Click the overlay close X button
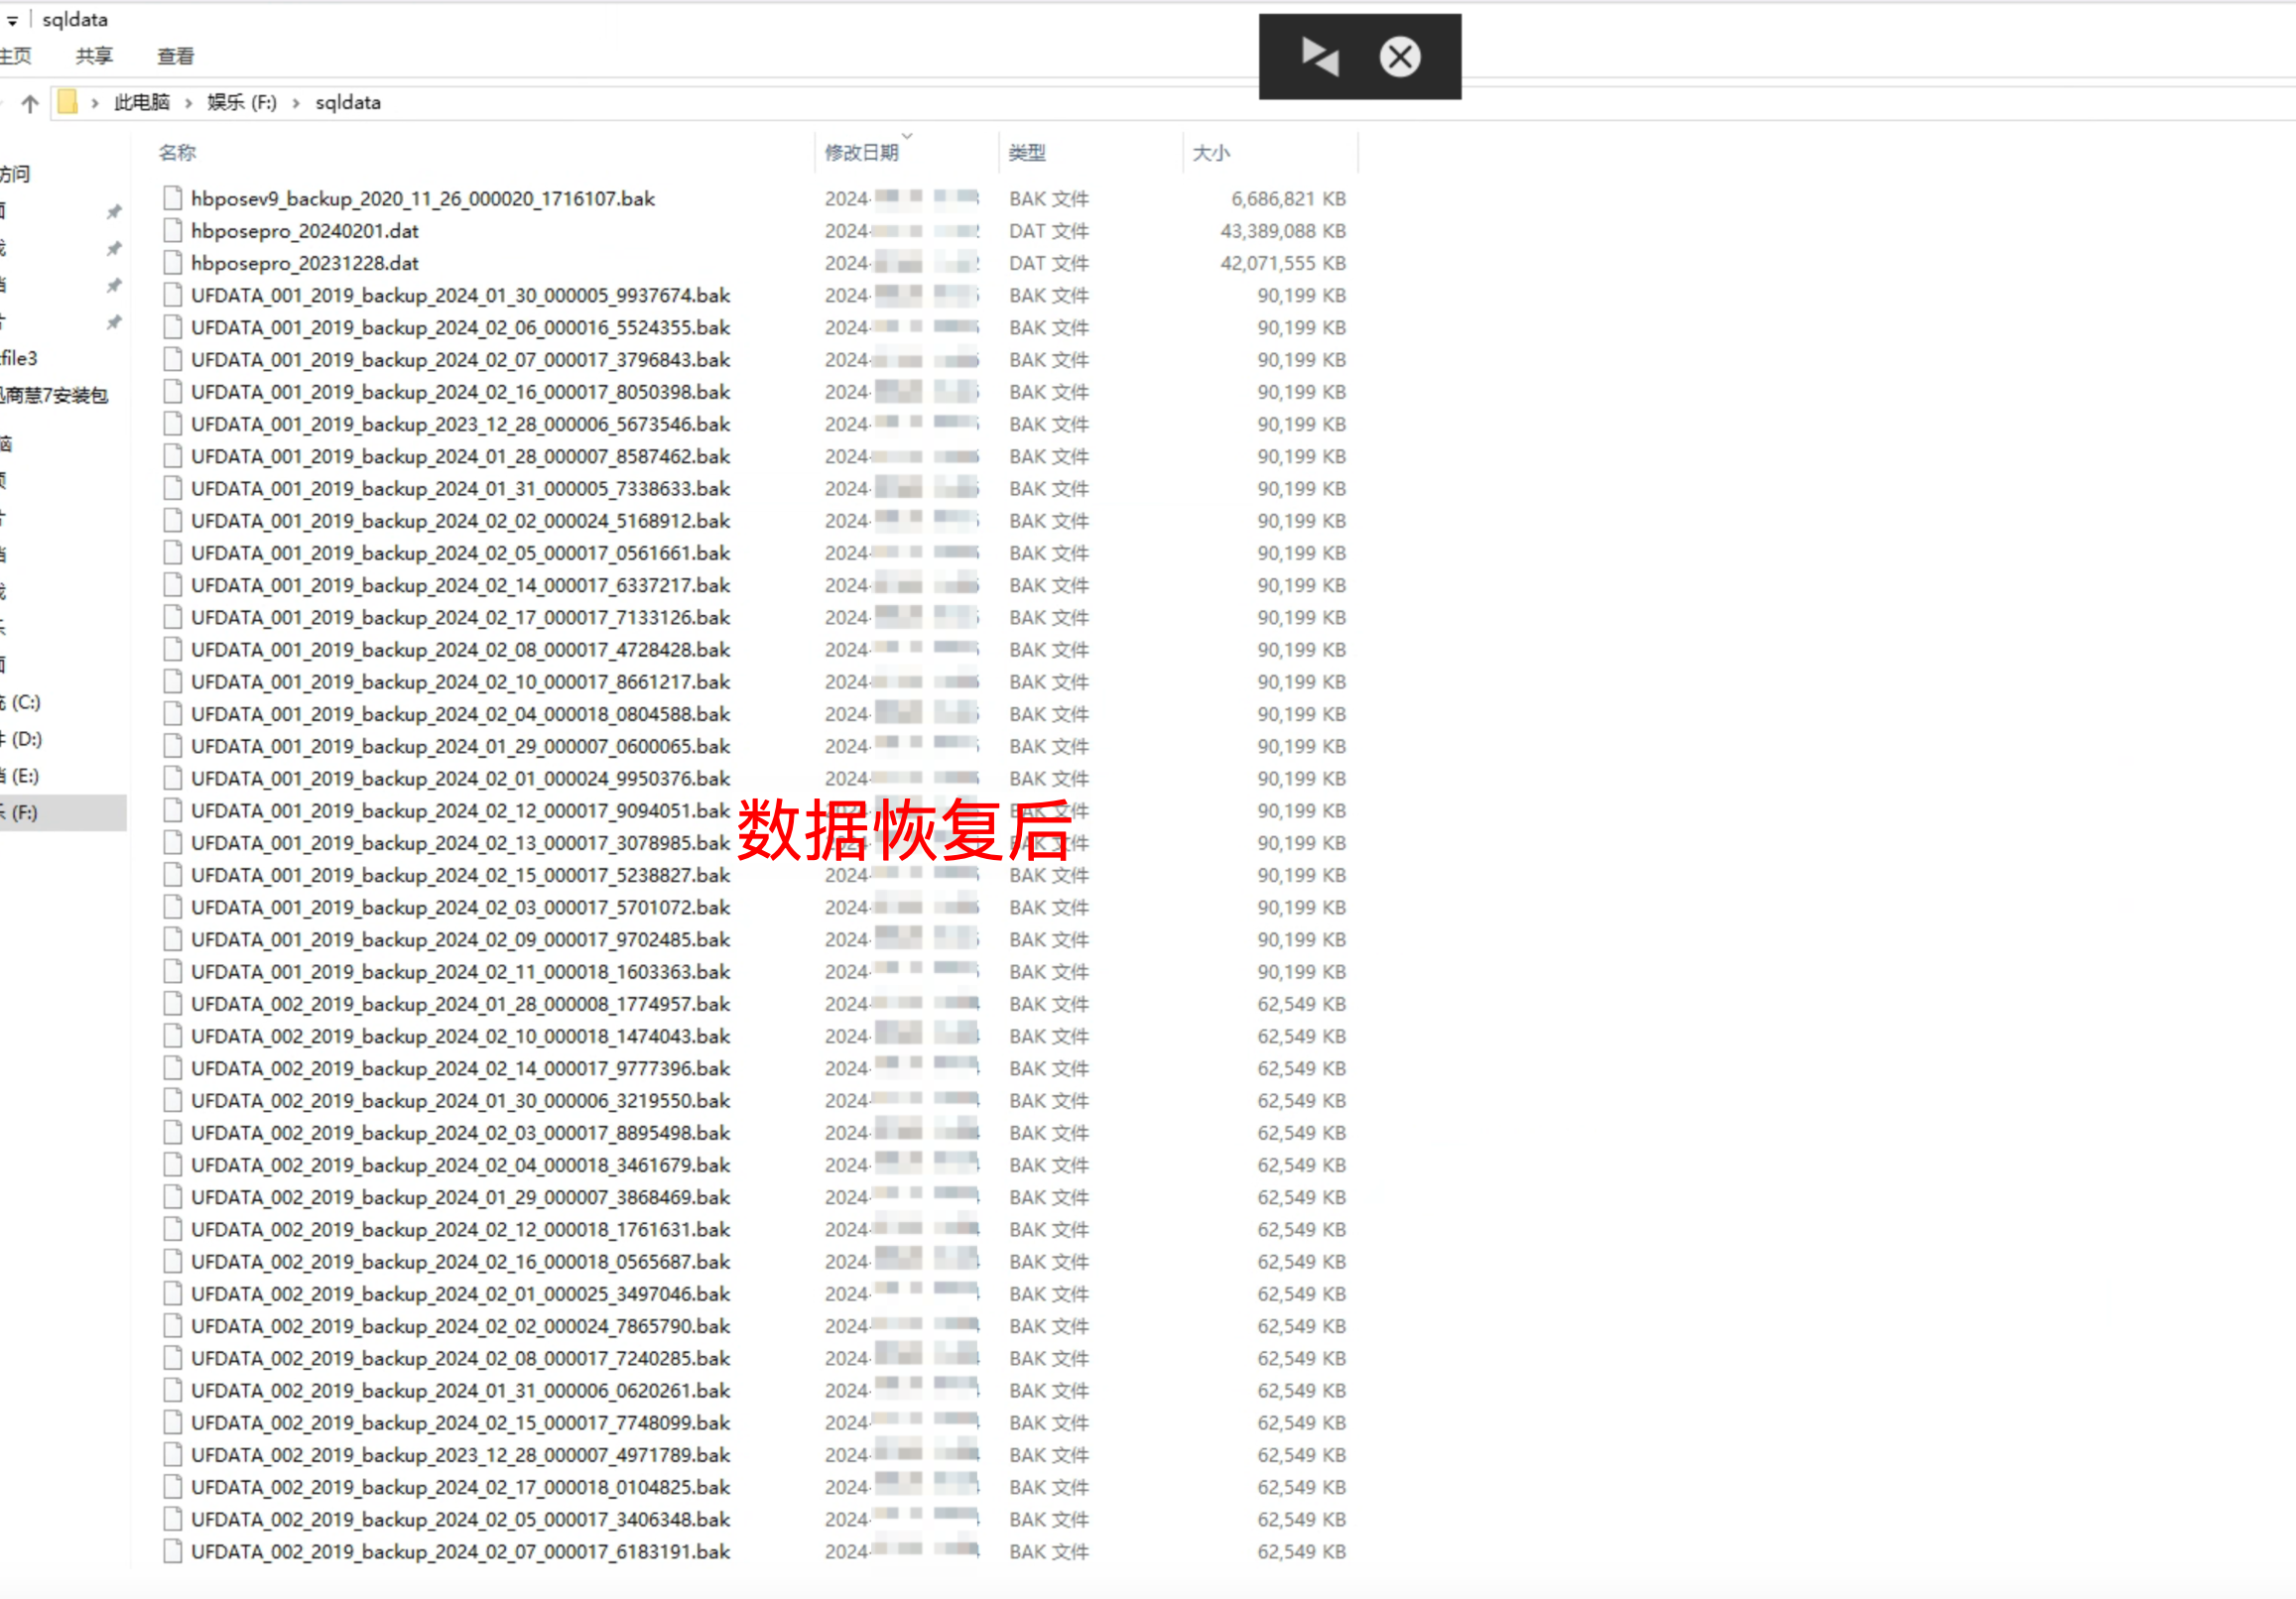 tap(1399, 57)
